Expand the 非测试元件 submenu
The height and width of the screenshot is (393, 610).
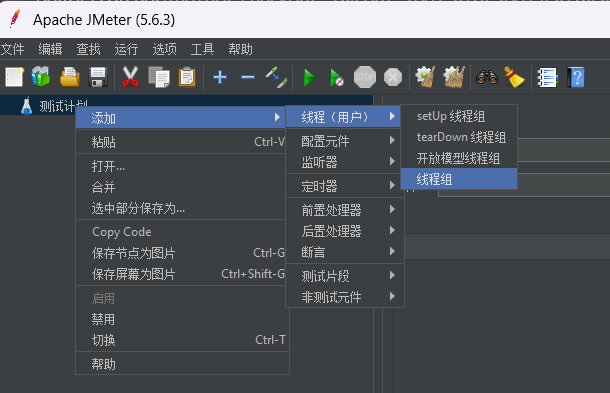345,297
